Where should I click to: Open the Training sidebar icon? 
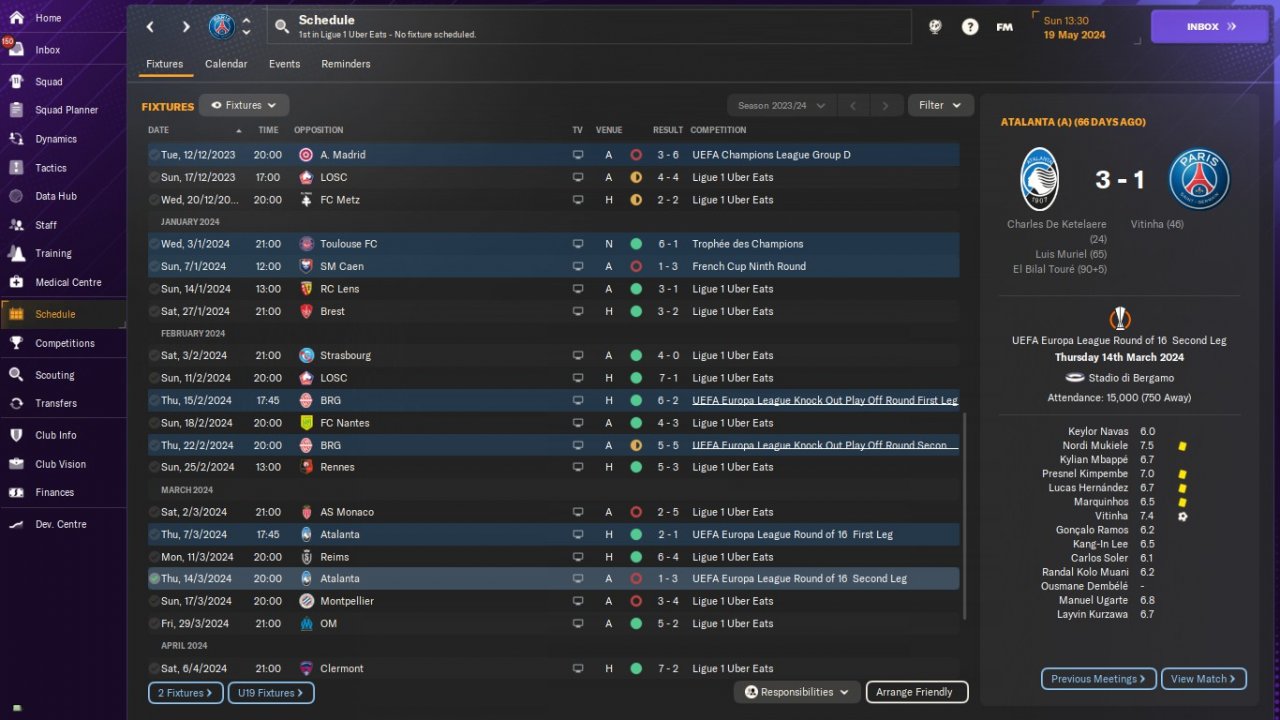(17, 253)
